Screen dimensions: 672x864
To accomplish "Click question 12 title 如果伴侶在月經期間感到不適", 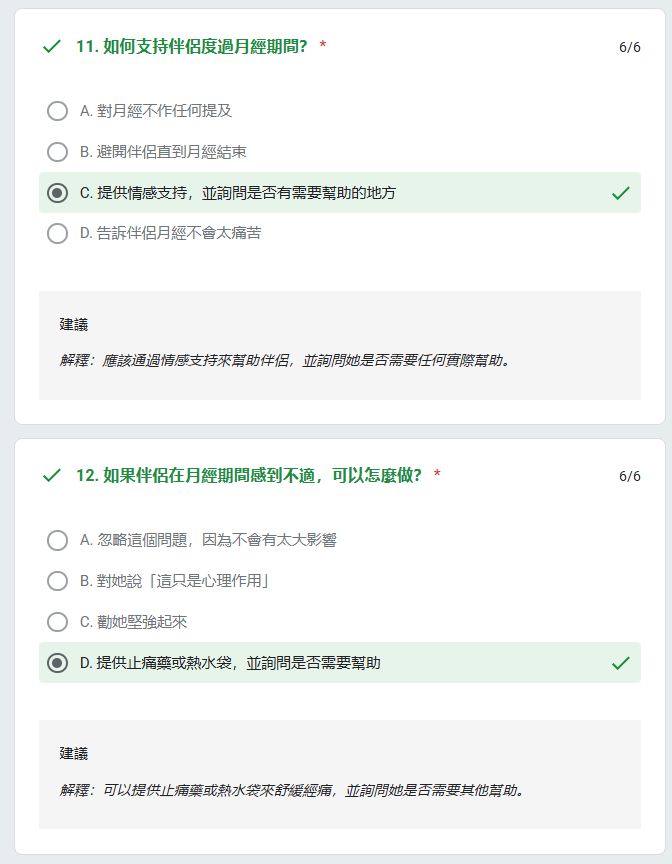I will tap(249, 476).
